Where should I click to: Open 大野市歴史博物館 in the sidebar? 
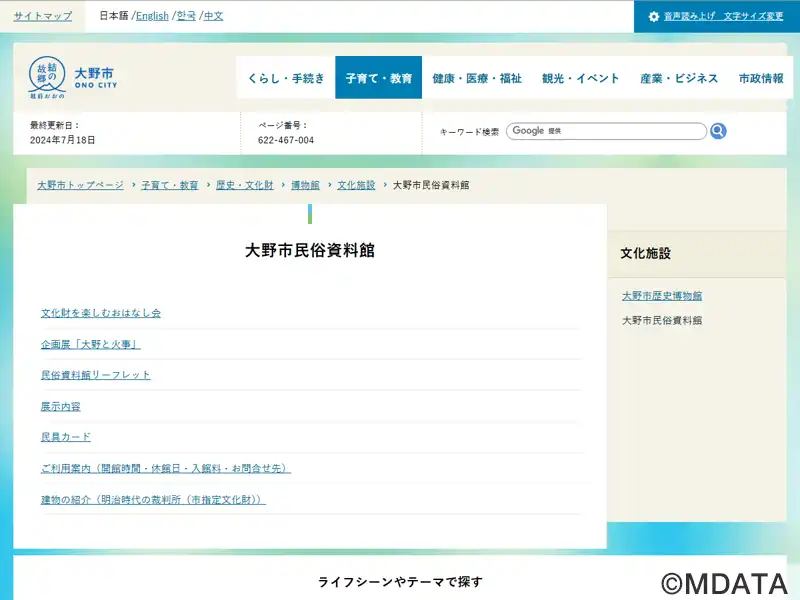tap(662, 296)
